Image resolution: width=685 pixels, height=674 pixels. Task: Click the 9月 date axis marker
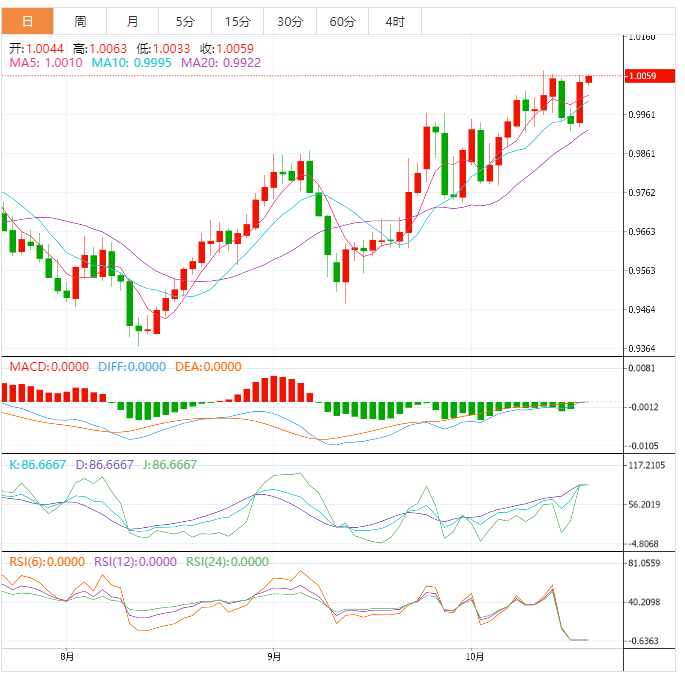pyautogui.click(x=274, y=657)
